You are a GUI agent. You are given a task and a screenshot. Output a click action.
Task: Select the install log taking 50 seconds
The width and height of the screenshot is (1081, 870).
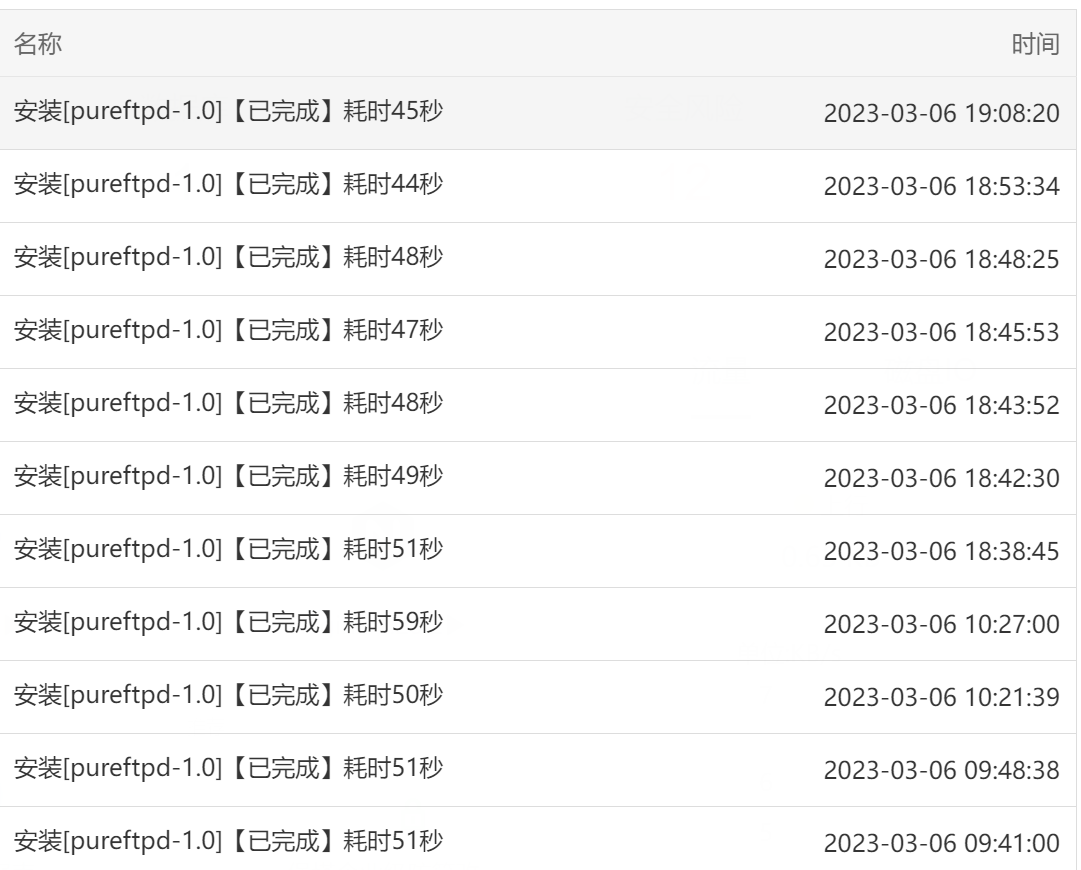[x=538, y=698]
